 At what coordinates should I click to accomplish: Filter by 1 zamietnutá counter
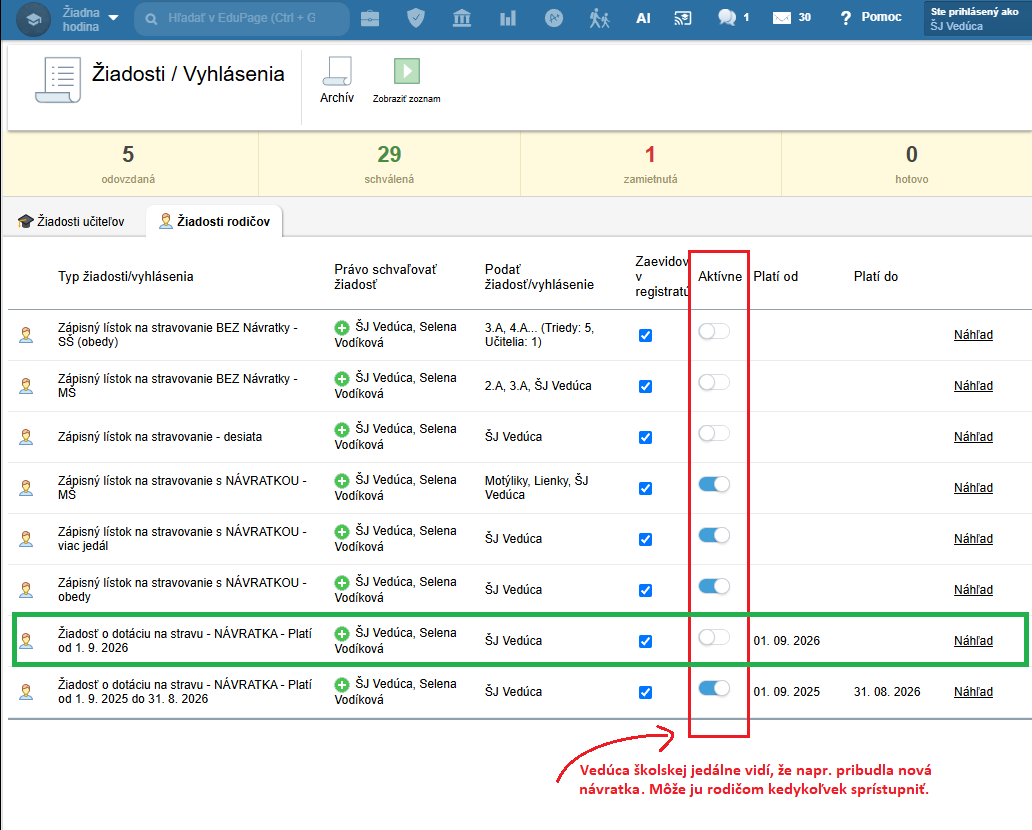[x=650, y=164]
